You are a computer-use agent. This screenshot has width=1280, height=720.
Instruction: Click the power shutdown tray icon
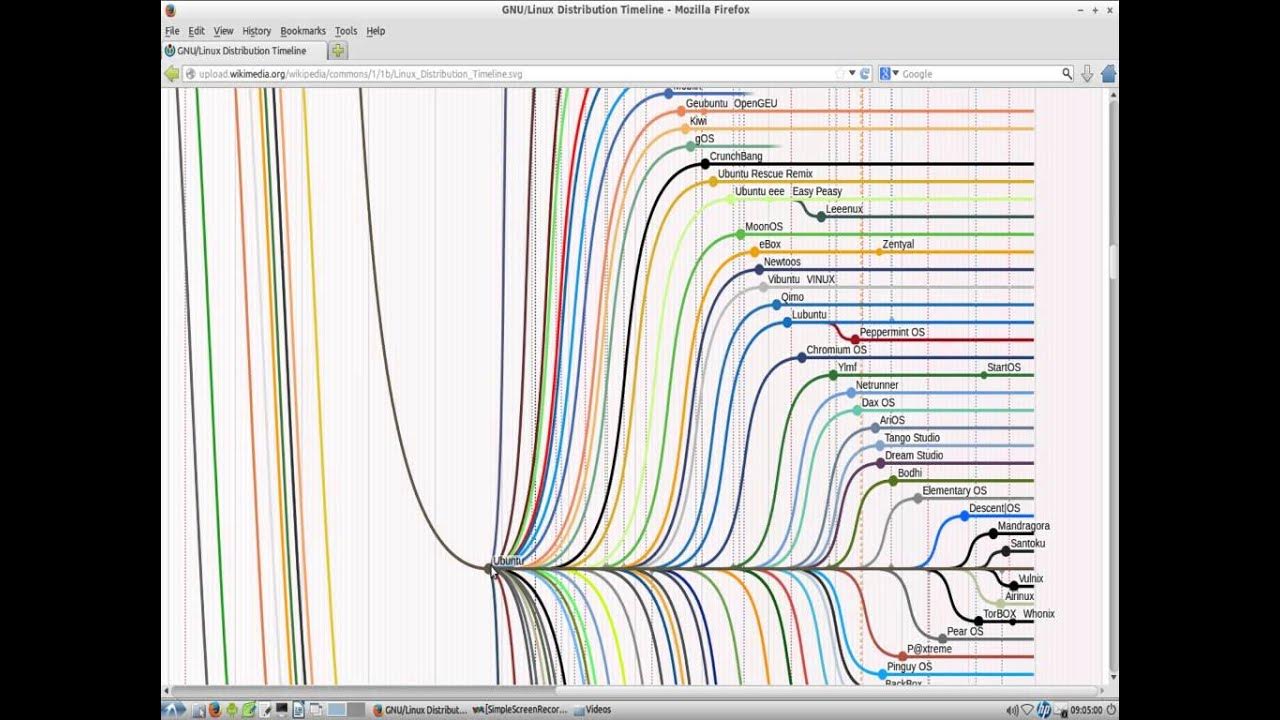click(1111, 710)
